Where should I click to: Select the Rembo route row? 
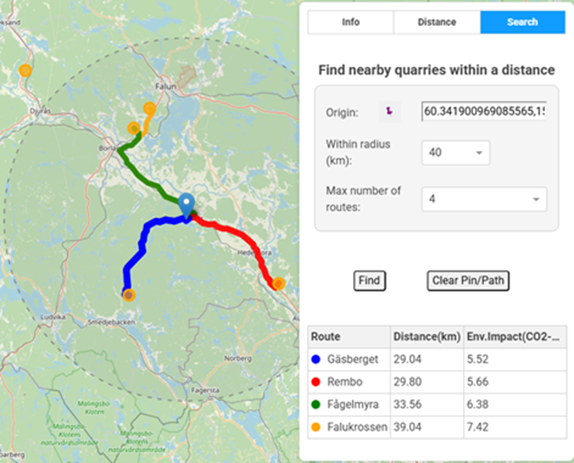[x=437, y=382]
